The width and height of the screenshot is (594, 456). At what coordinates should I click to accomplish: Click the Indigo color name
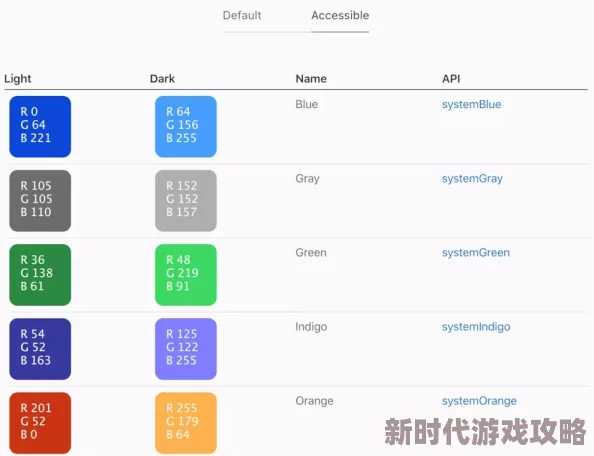[311, 327]
